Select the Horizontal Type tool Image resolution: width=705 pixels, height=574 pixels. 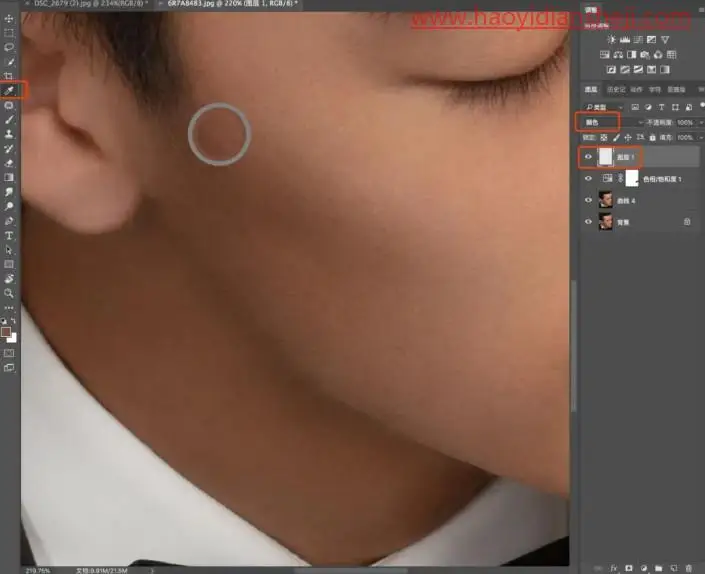(9, 236)
